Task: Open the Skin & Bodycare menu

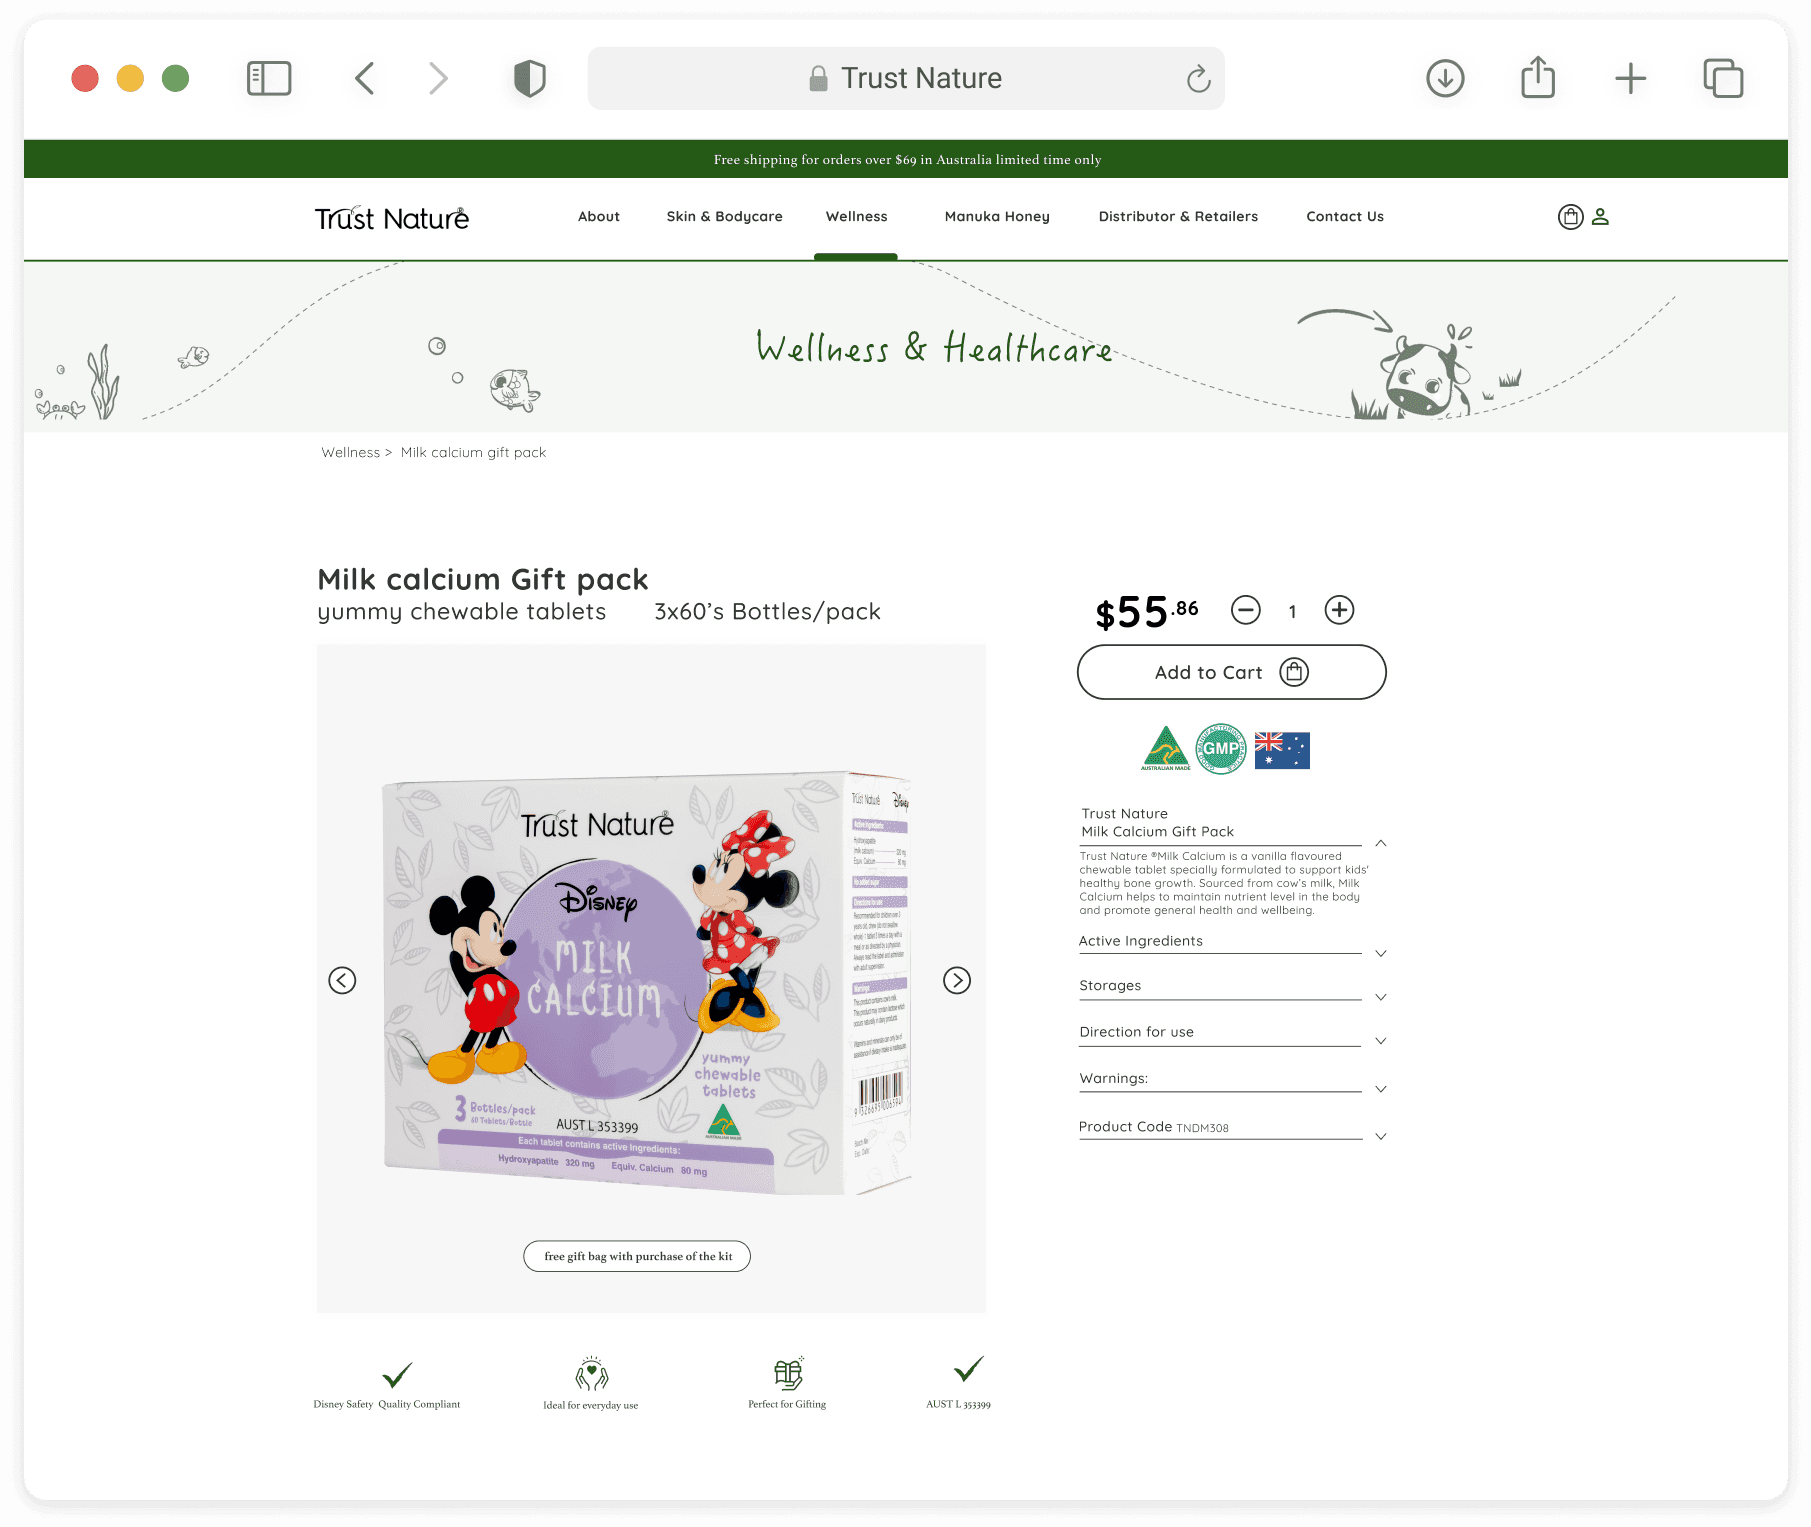Action: (725, 216)
